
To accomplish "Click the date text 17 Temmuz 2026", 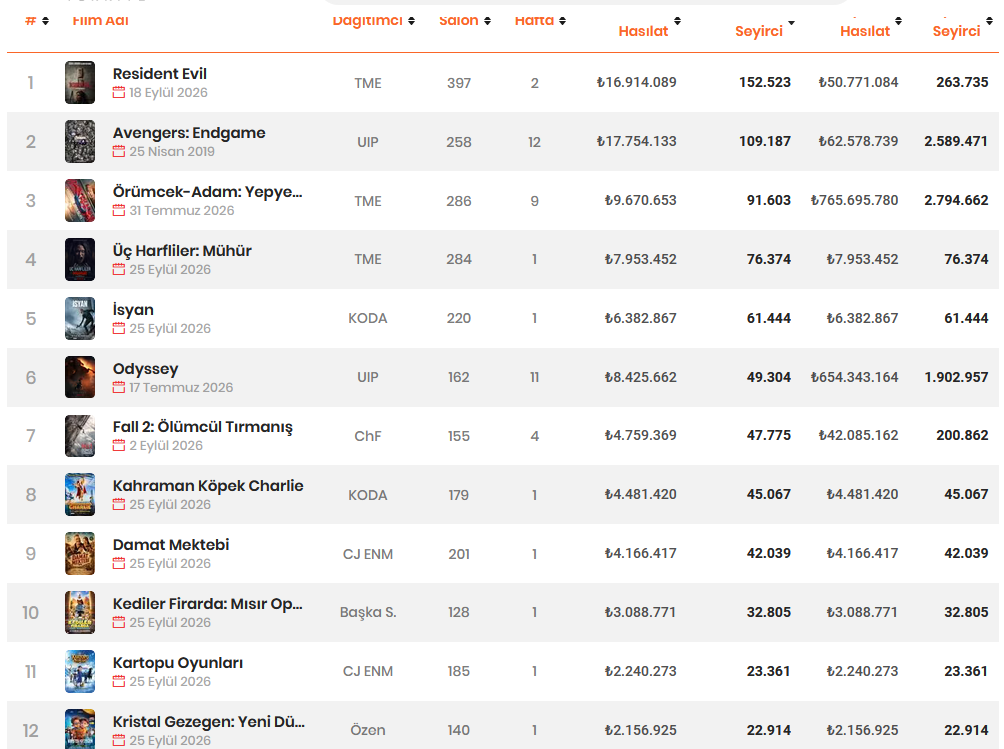I will [181, 387].
